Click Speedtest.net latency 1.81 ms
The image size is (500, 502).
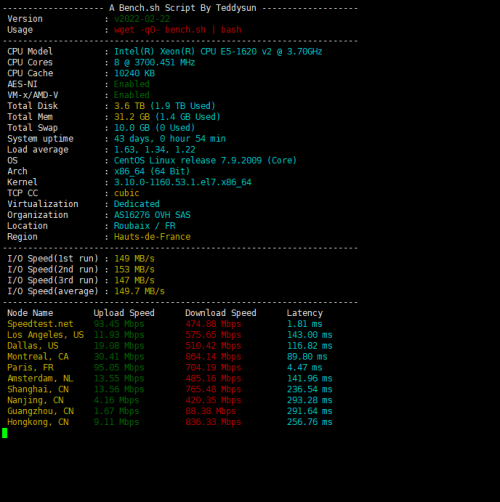pyautogui.click(x=305, y=324)
